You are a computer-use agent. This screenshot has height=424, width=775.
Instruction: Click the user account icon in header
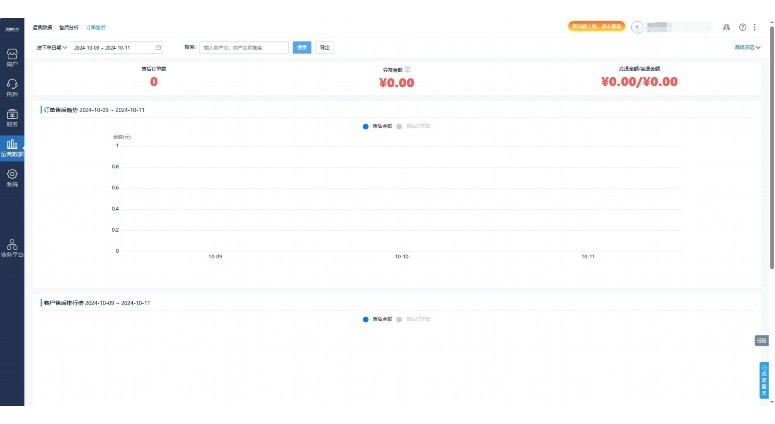point(726,27)
